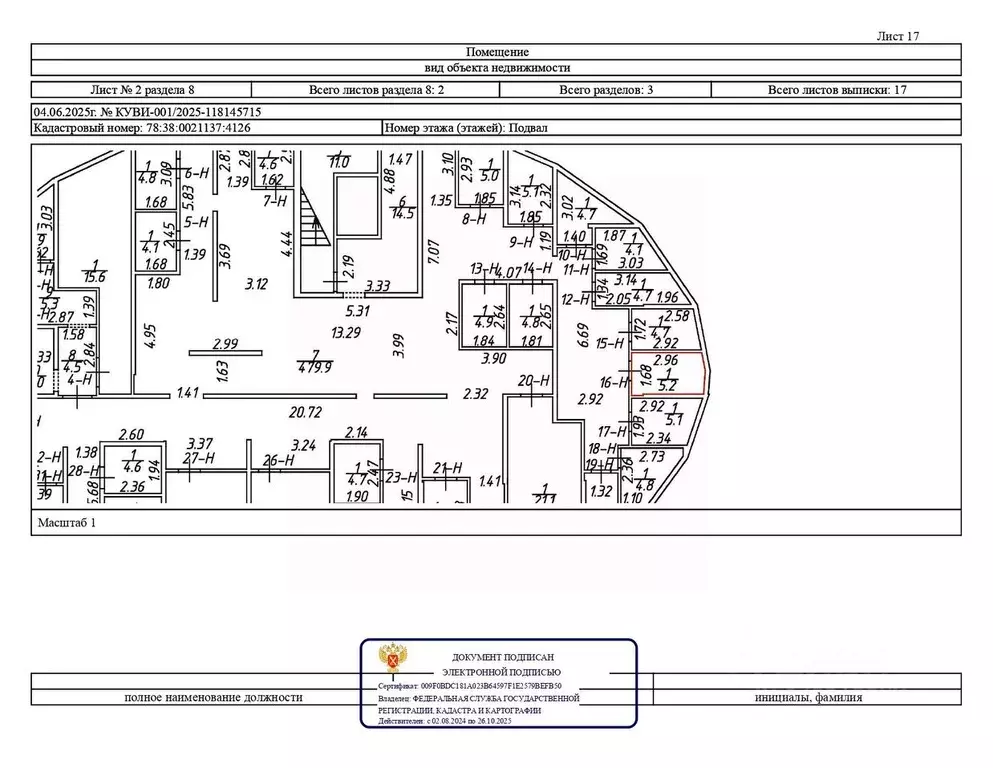Click the 'вид объекта недвижимости' row
993x768 pixels.
497,68
